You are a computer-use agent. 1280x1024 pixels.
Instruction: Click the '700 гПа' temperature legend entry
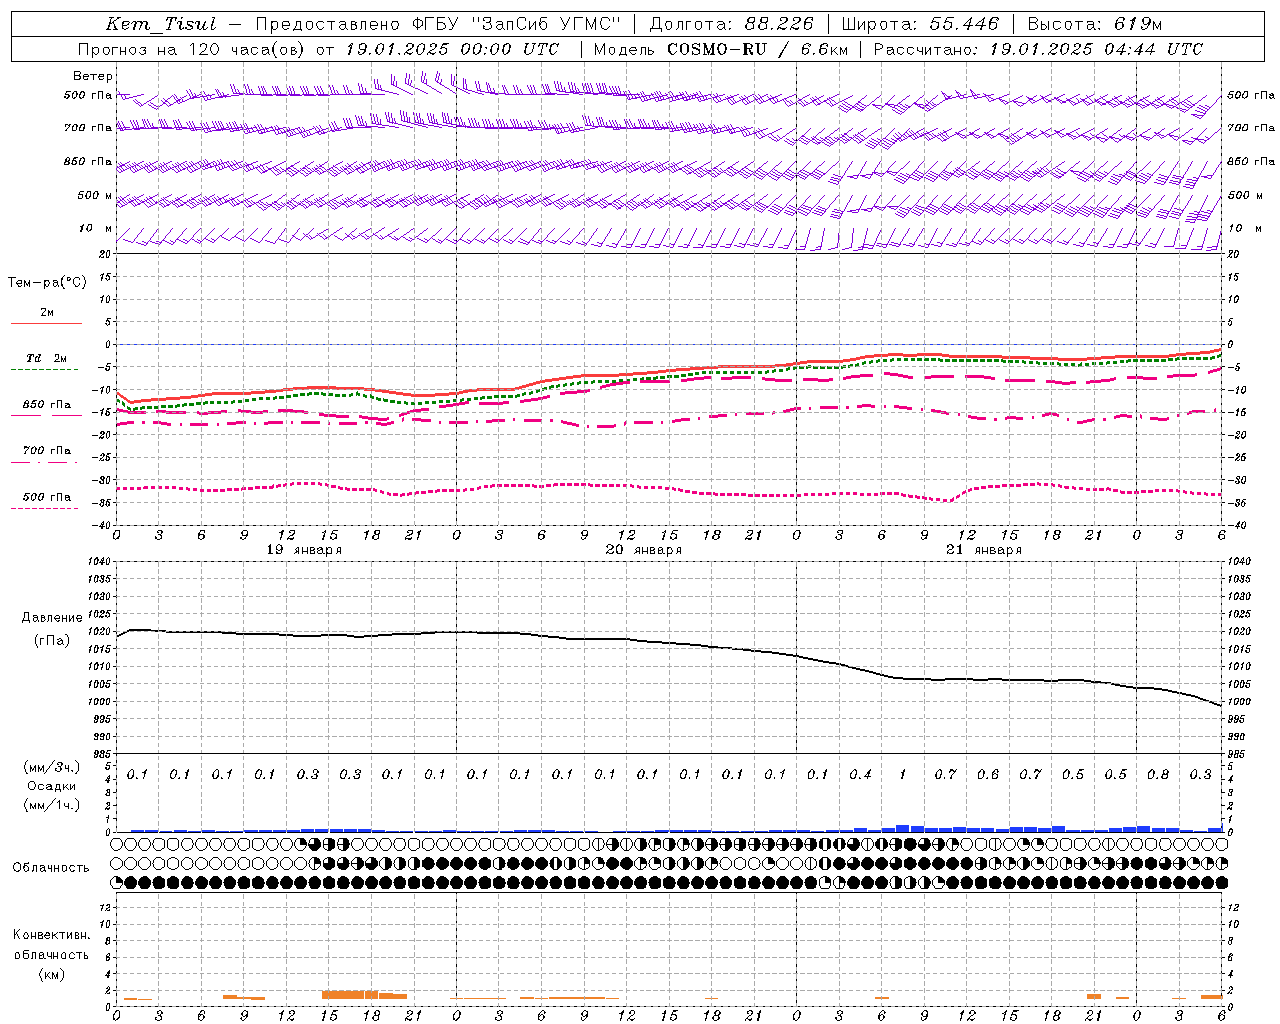[46, 451]
